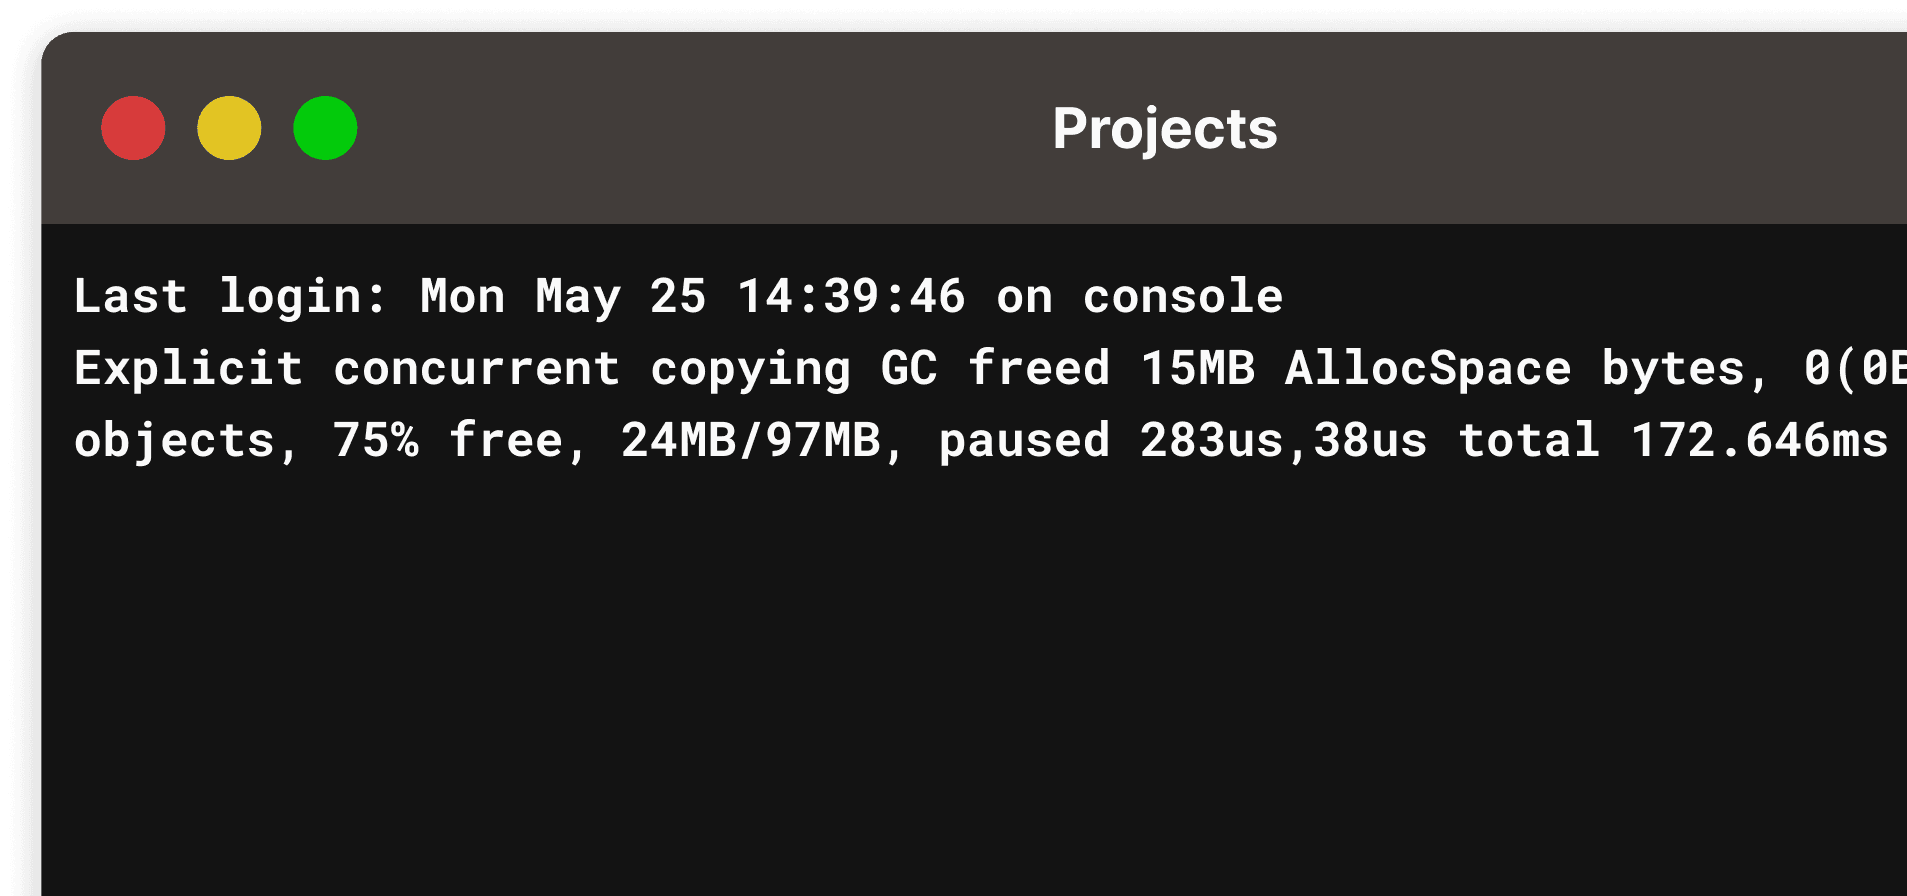The height and width of the screenshot is (896, 1907).
Task: Click the "GC" text
Action: (909, 369)
